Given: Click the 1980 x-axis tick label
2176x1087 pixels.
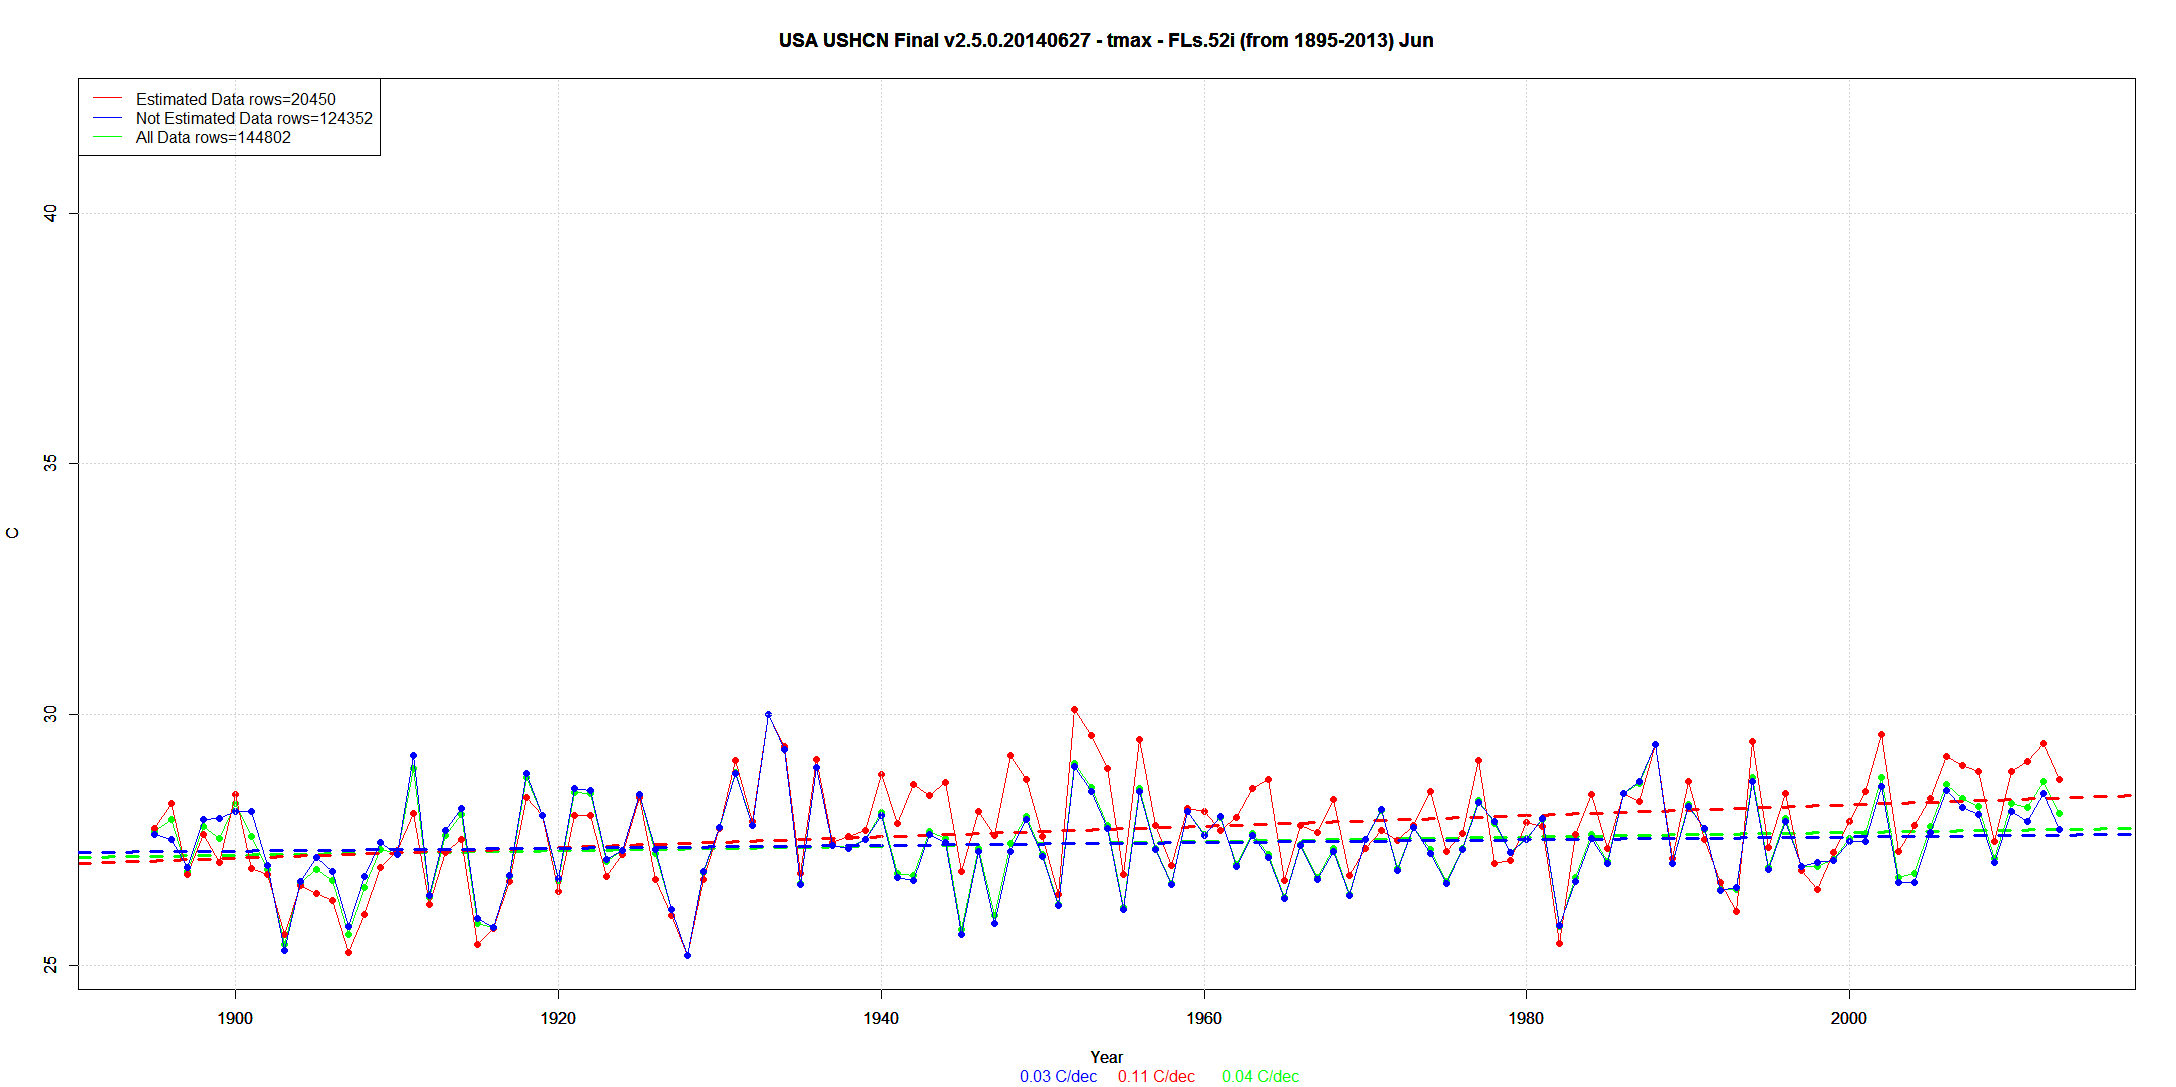Looking at the screenshot, I should [1526, 1018].
